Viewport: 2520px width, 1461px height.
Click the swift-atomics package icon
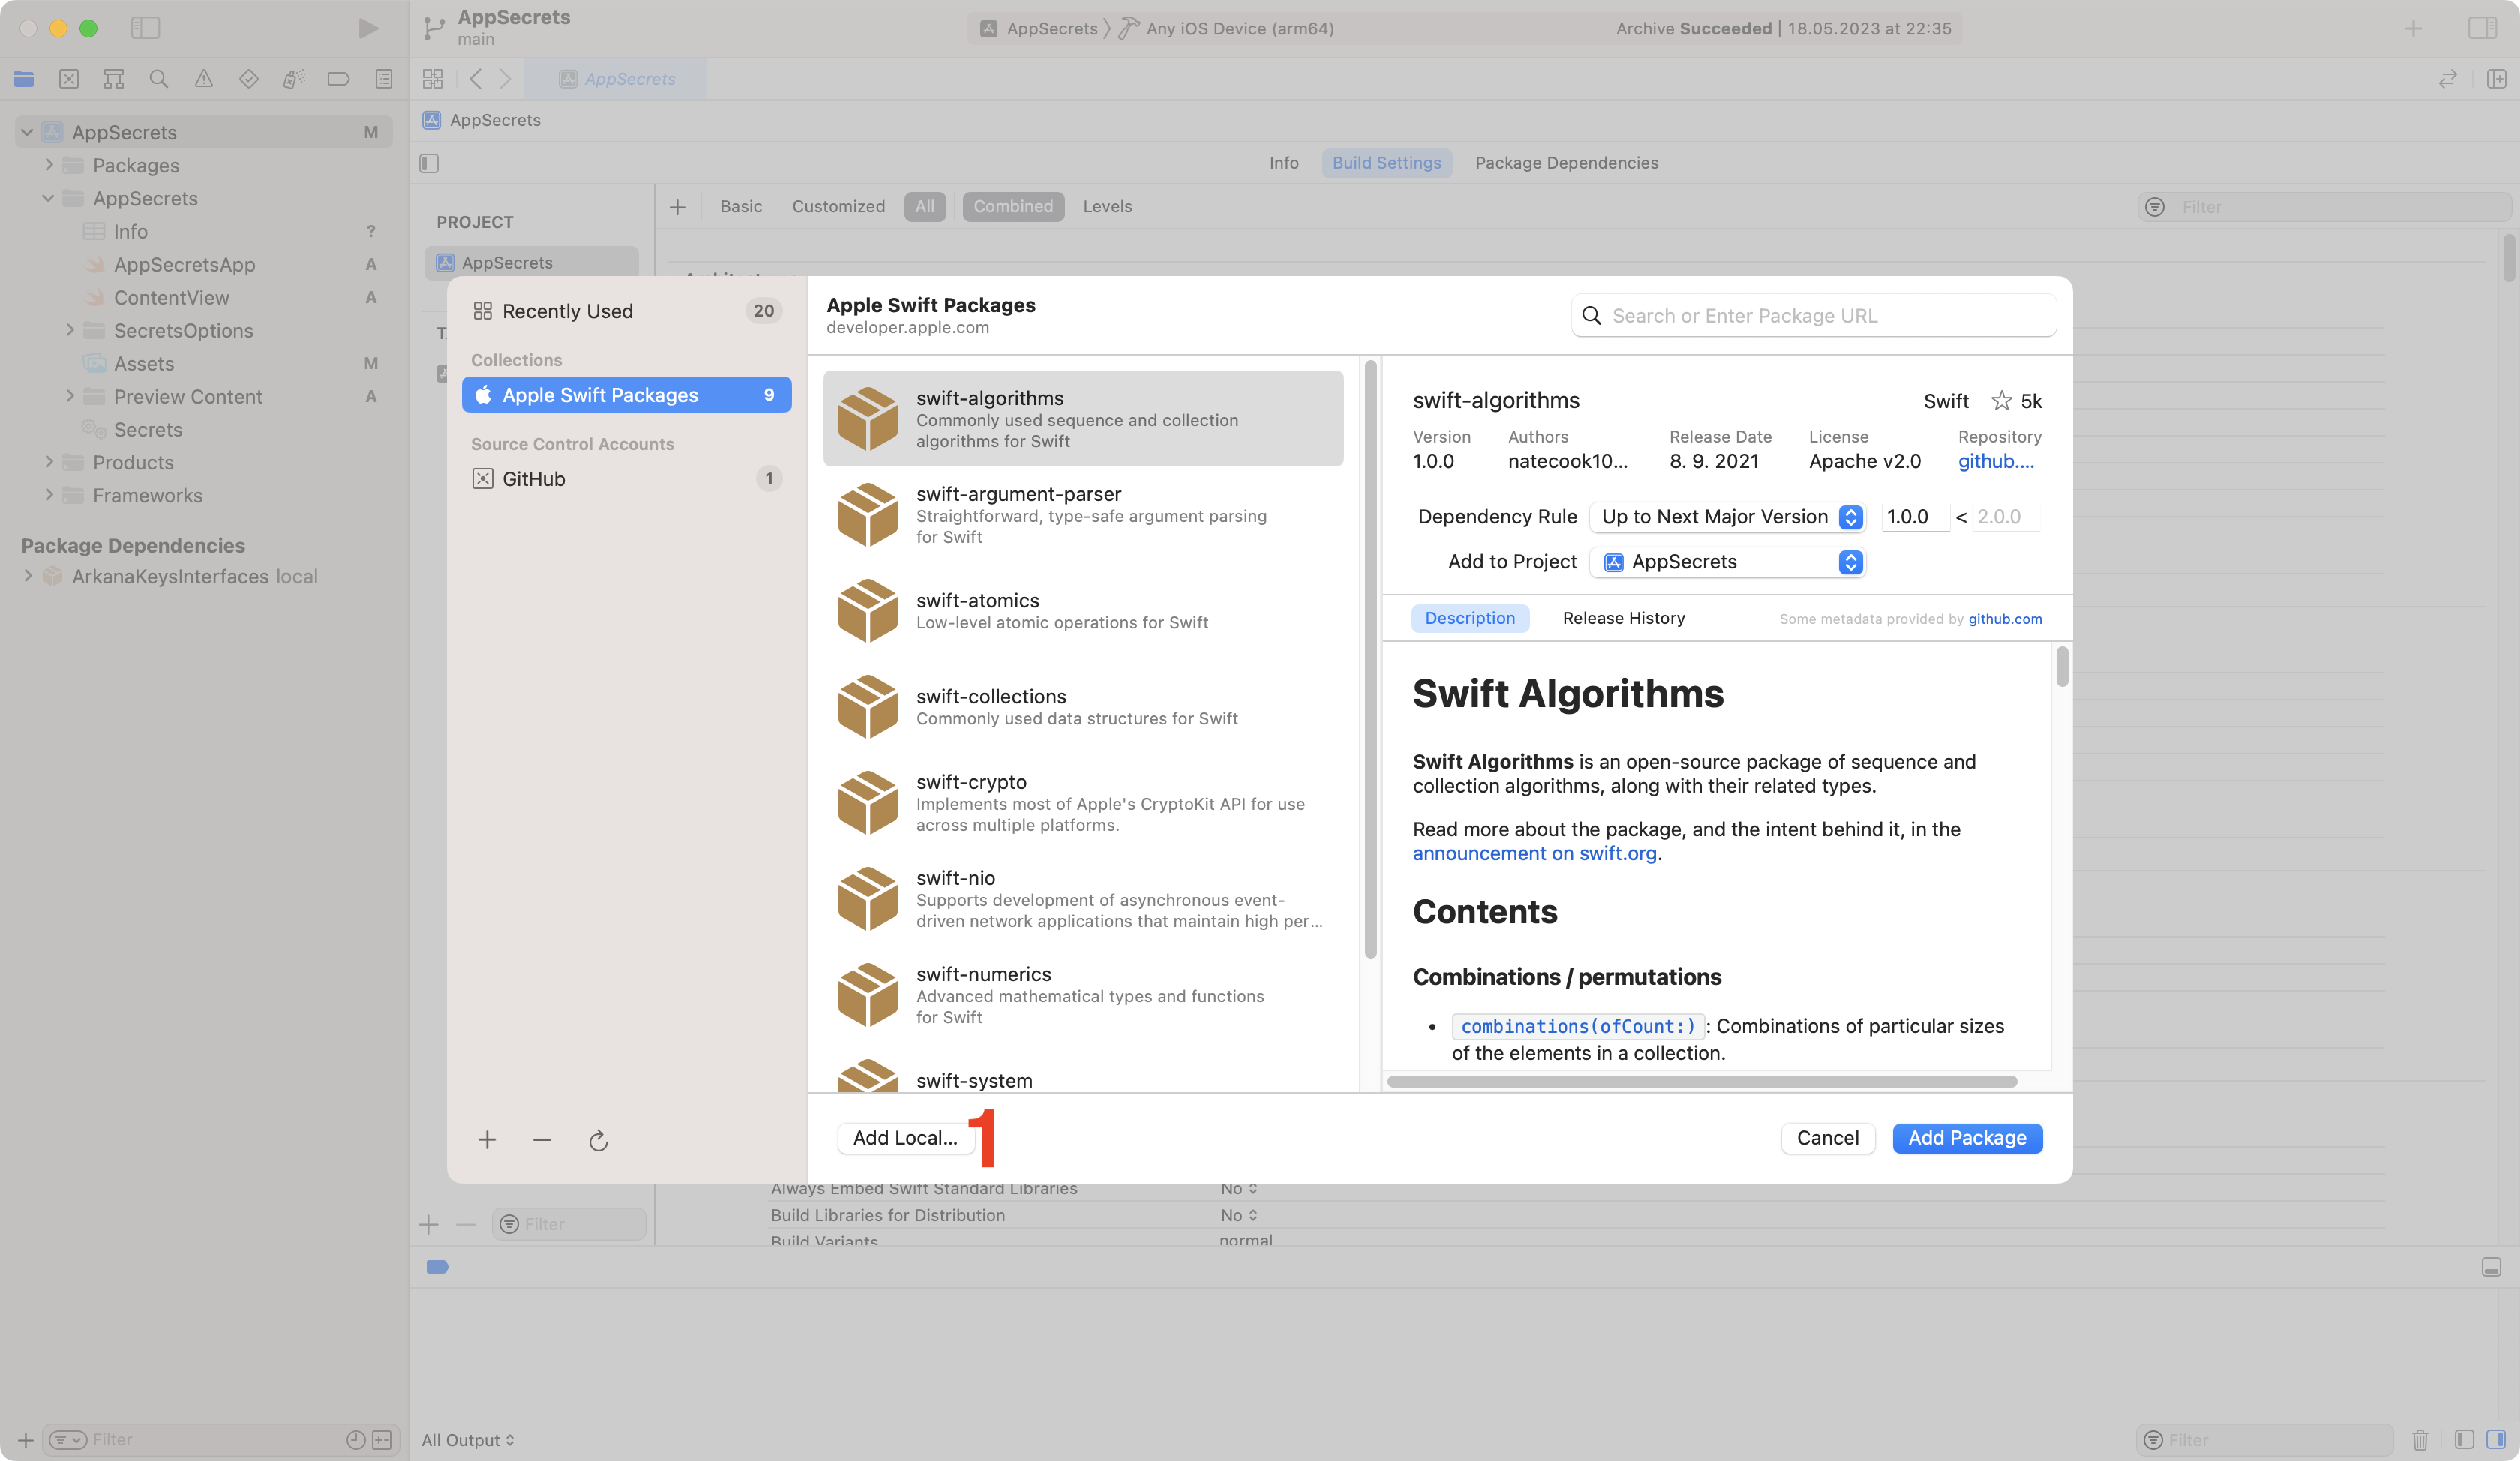pos(864,610)
